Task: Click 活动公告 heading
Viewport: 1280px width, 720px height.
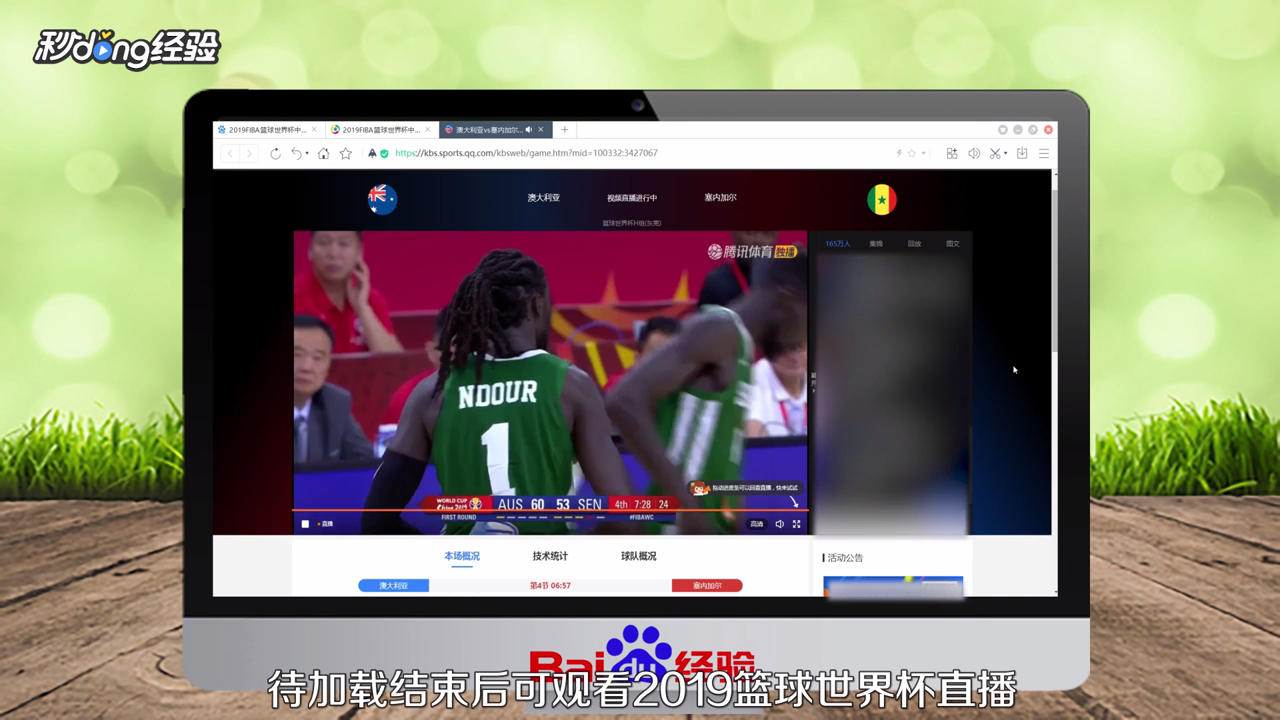Action: pos(845,558)
